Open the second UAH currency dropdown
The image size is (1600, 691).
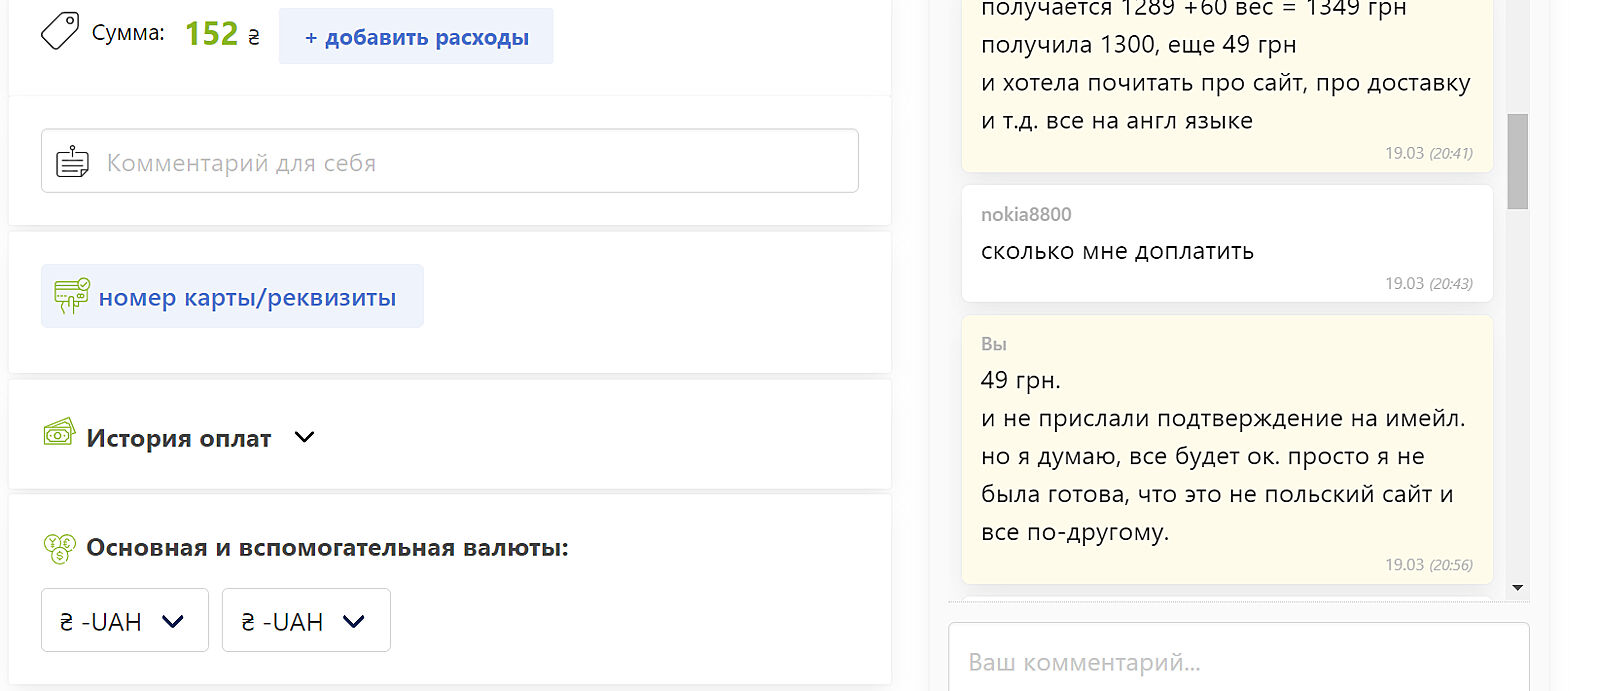(305, 621)
